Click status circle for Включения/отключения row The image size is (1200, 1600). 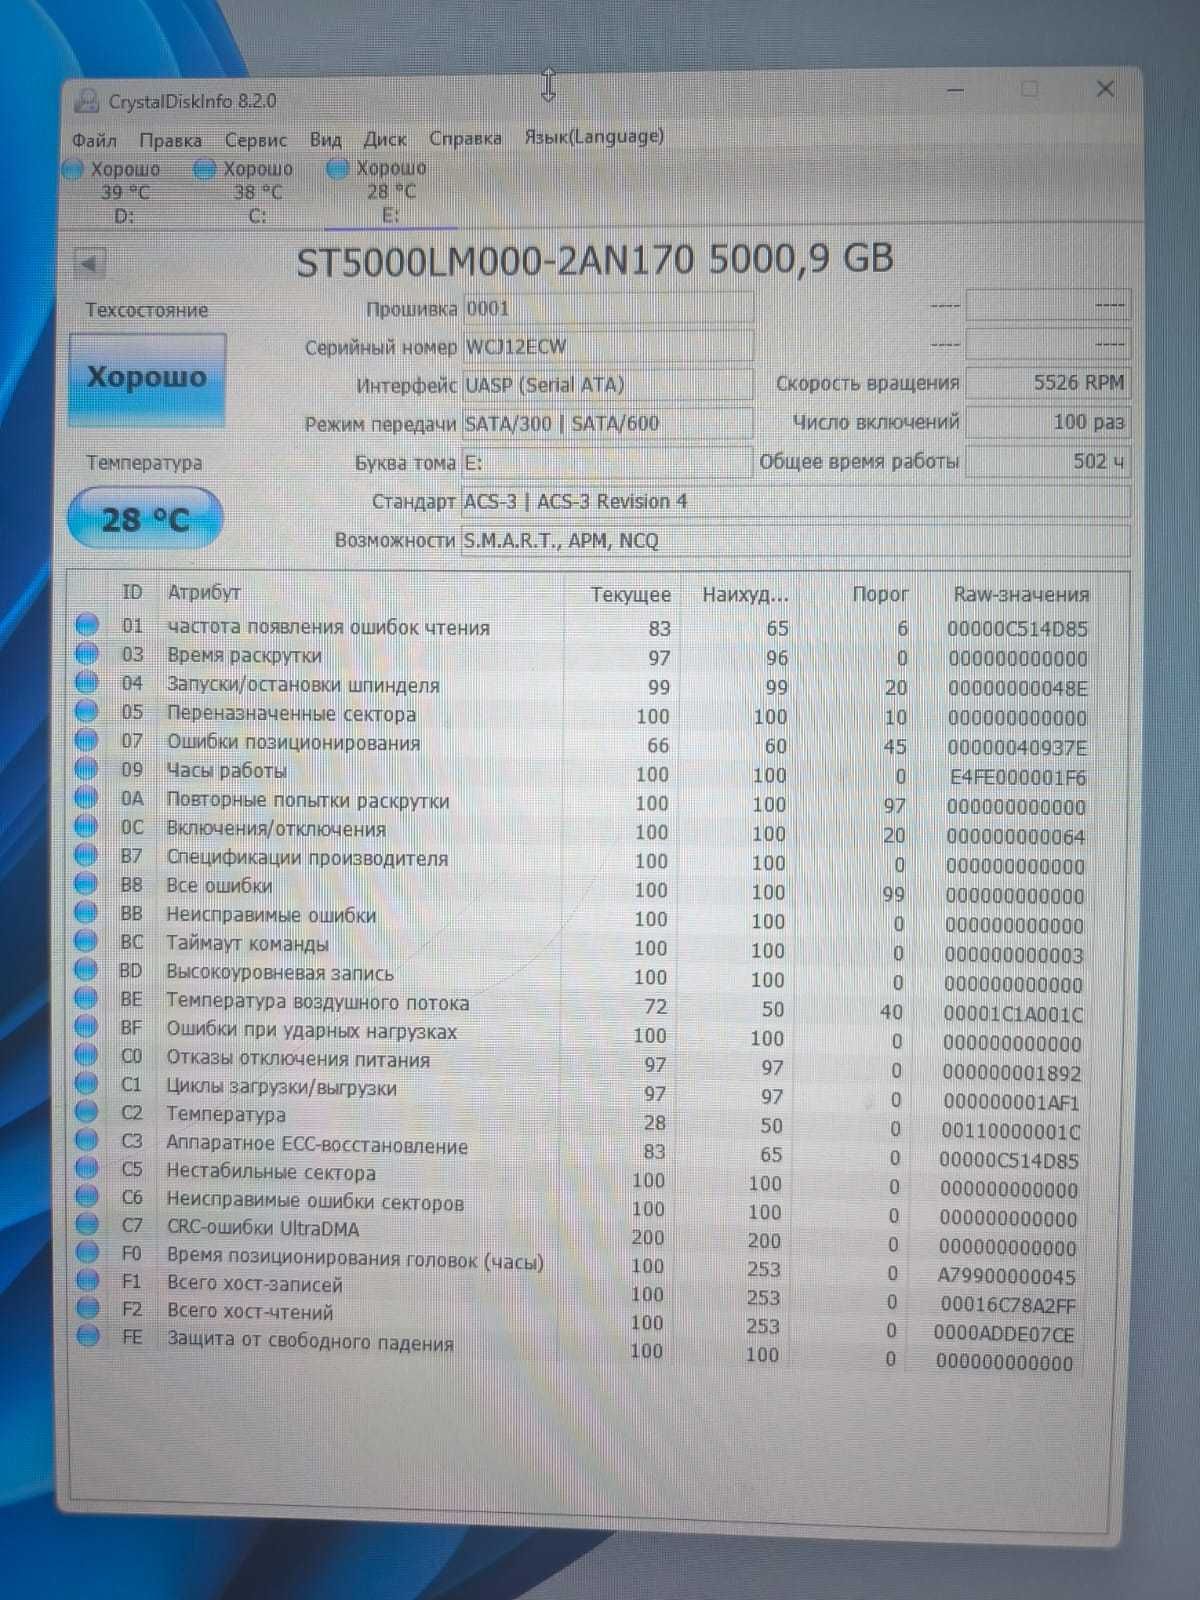[x=88, y=827]
